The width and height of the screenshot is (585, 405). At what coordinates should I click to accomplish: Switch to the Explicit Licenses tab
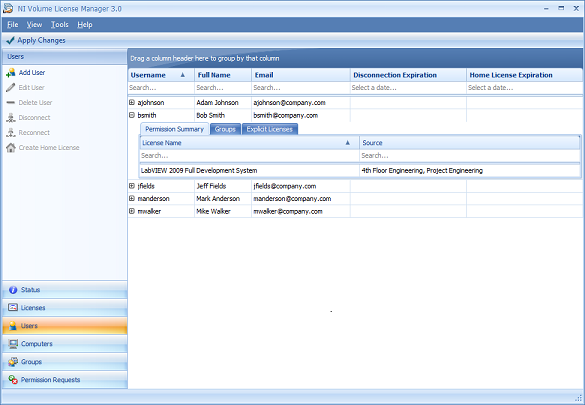269,129
